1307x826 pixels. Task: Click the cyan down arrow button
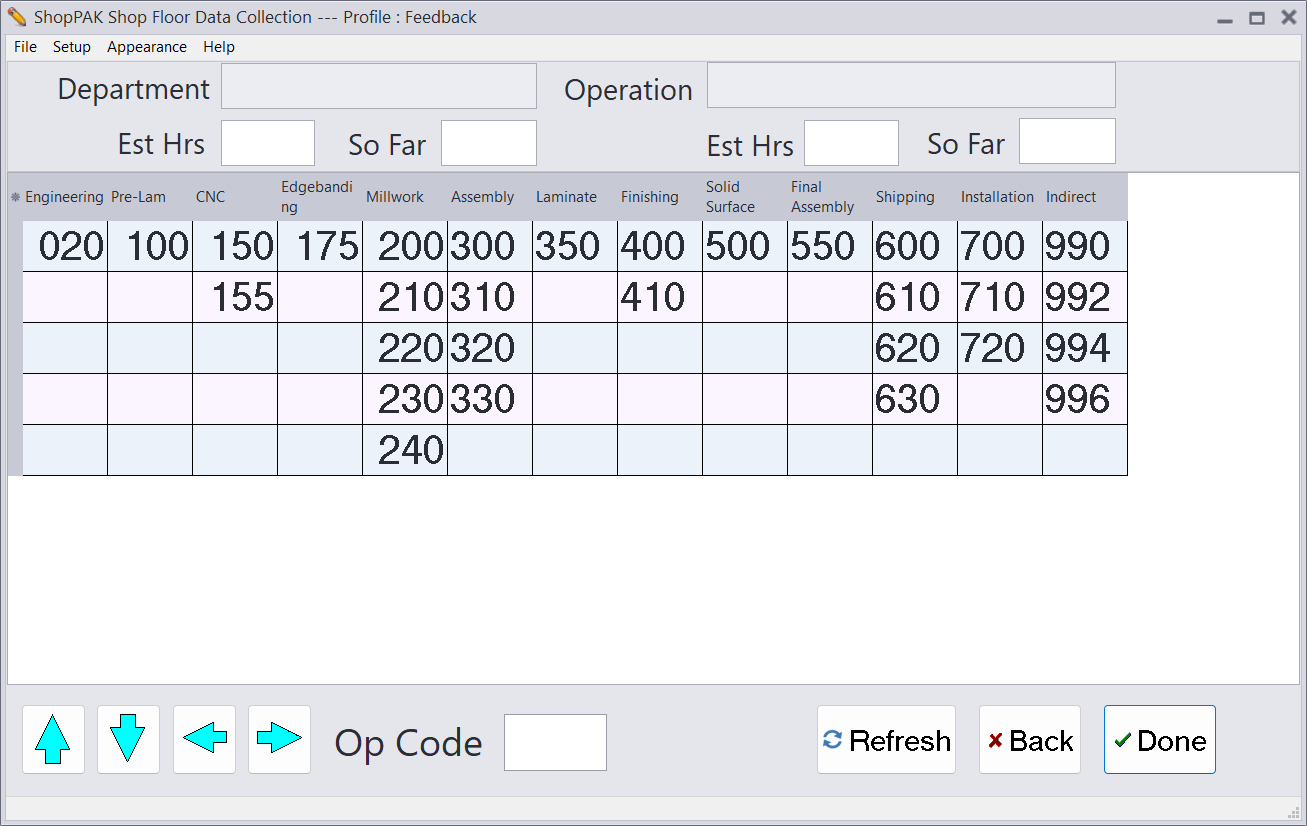pos(128,740)
